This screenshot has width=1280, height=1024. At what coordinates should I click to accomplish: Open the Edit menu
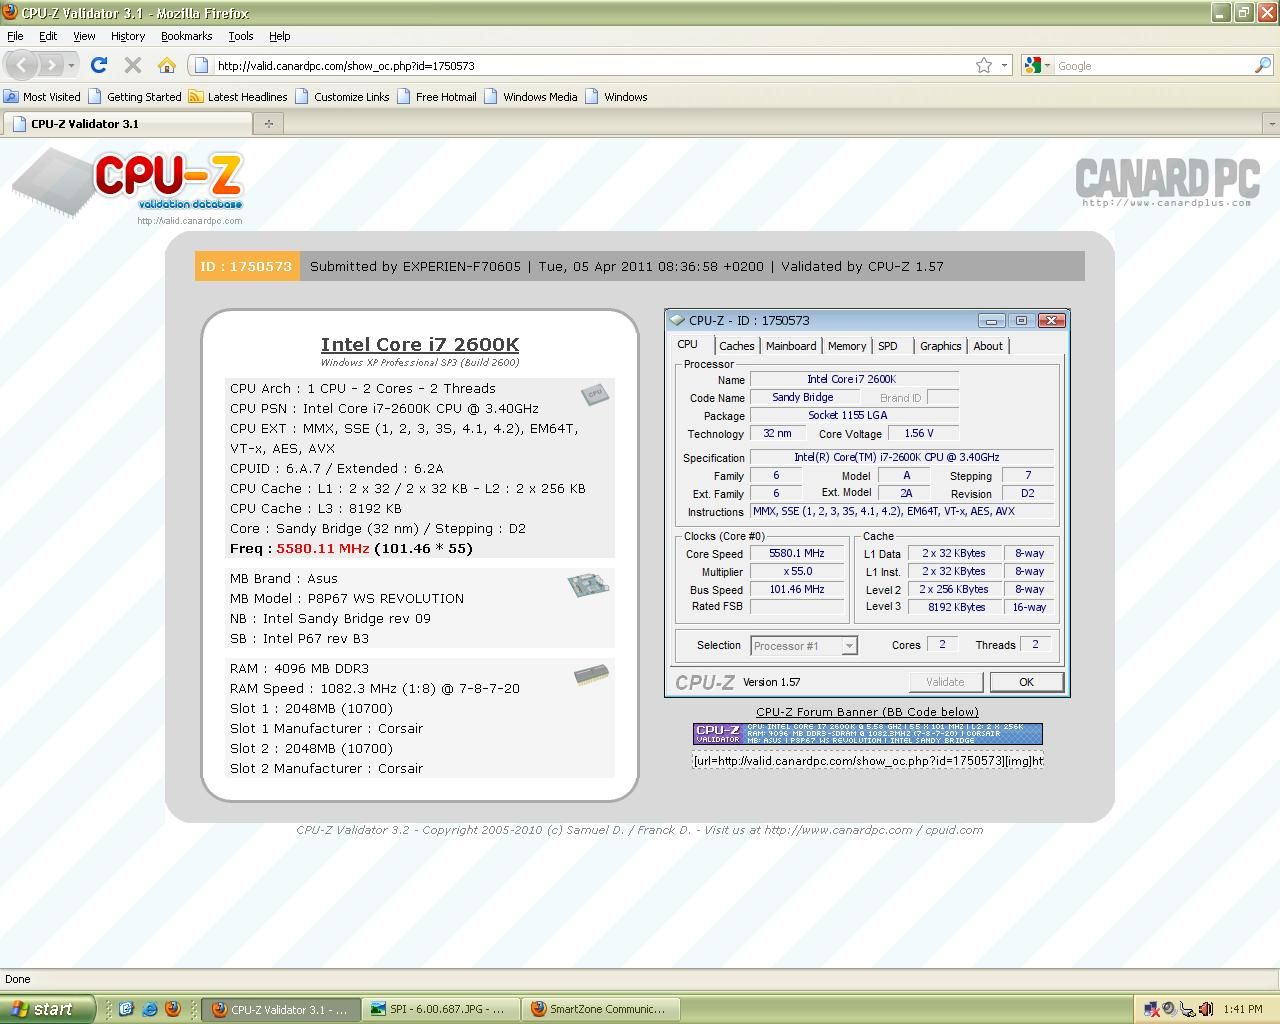pos(48,36)
